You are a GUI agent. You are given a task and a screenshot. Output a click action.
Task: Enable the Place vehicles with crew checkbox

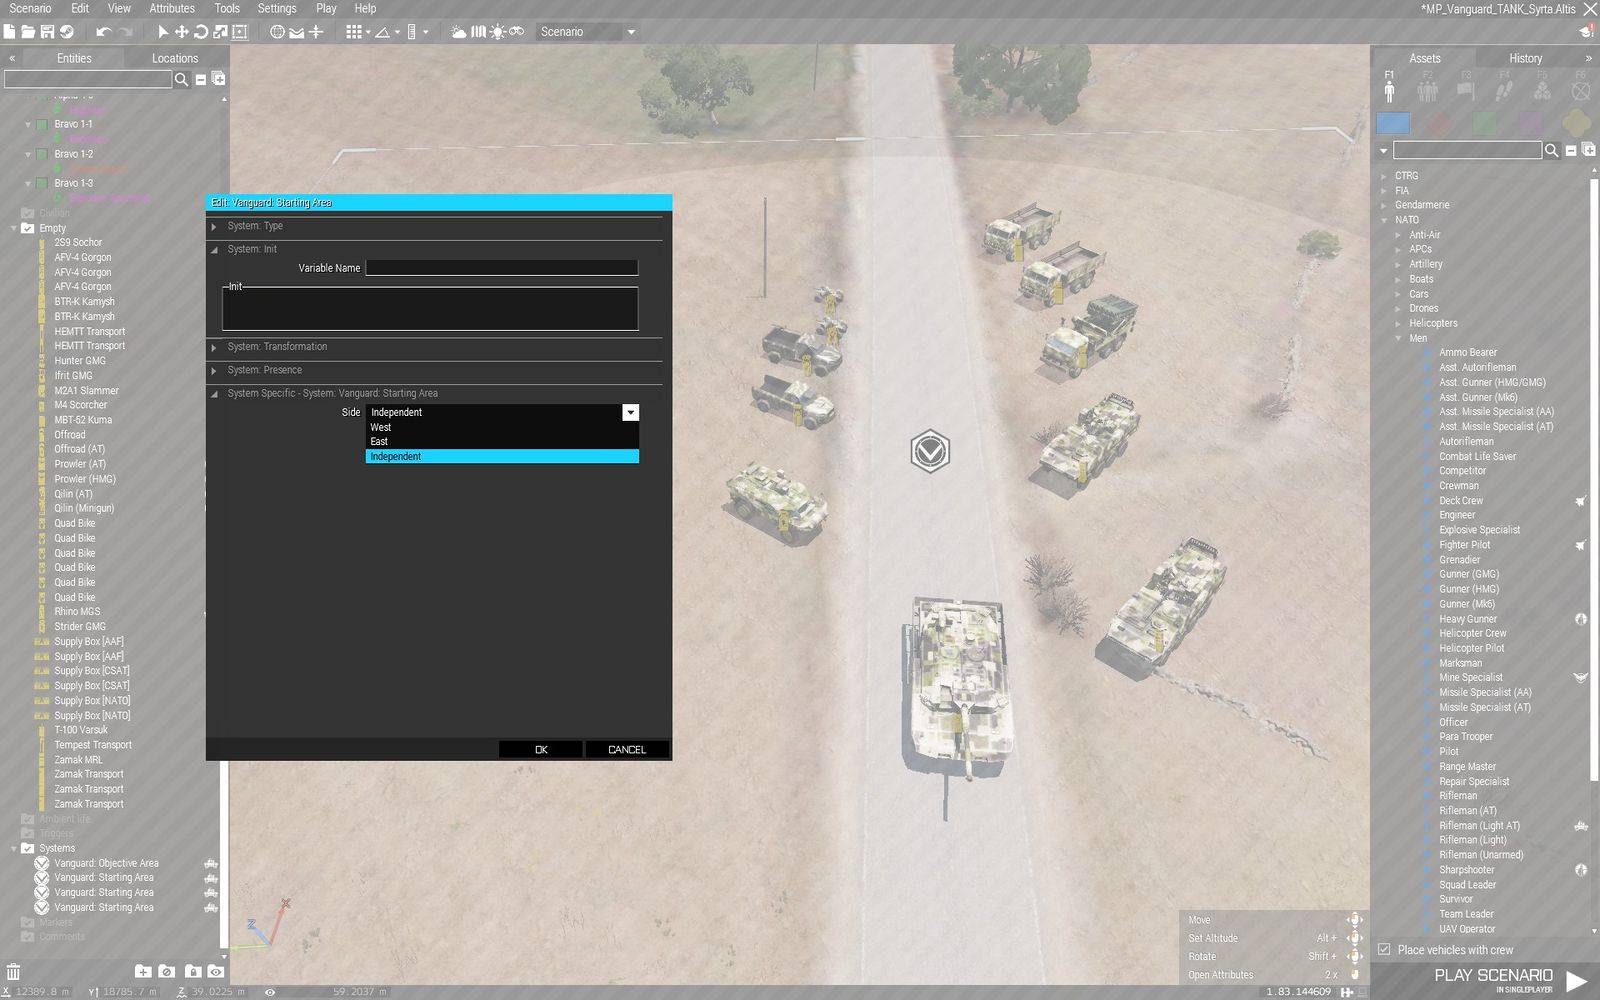pos(1384,949)
